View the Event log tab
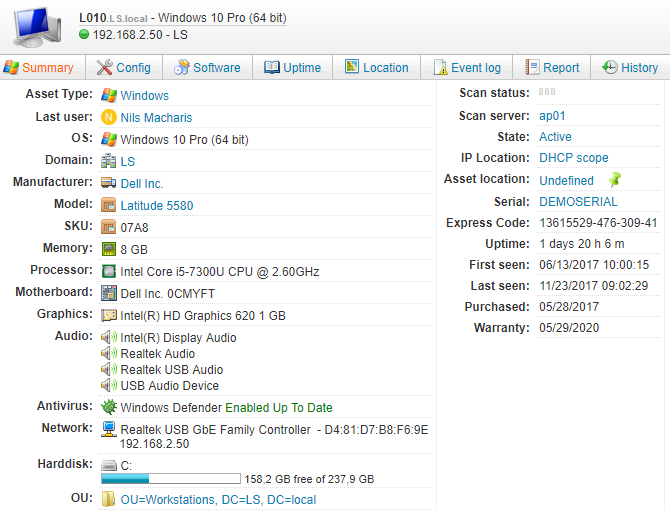670x510 pixels. coord(467,67)
